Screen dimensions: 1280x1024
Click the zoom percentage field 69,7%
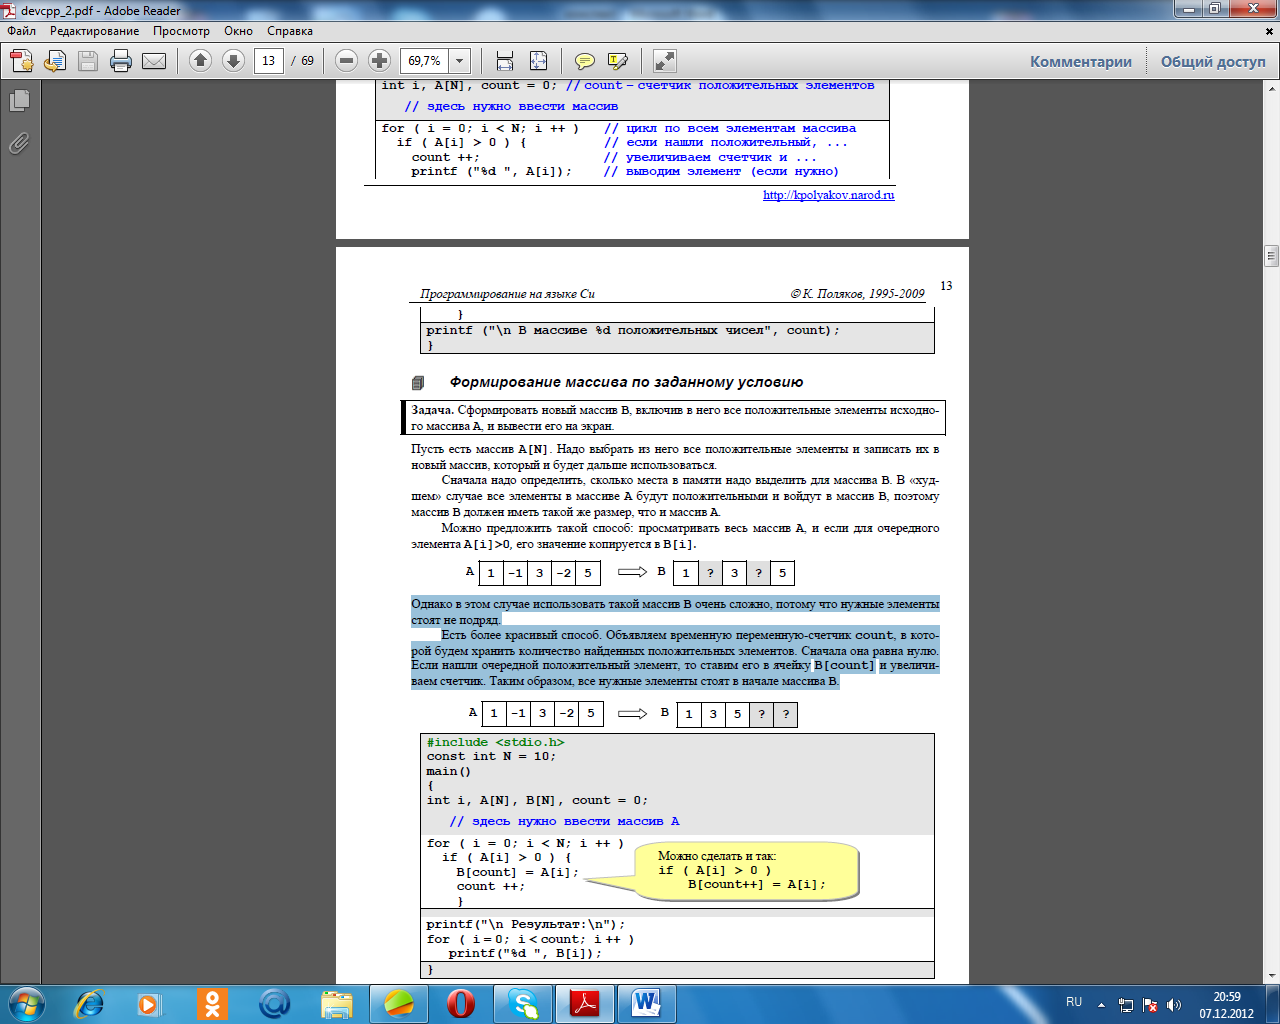pos(425,61)
